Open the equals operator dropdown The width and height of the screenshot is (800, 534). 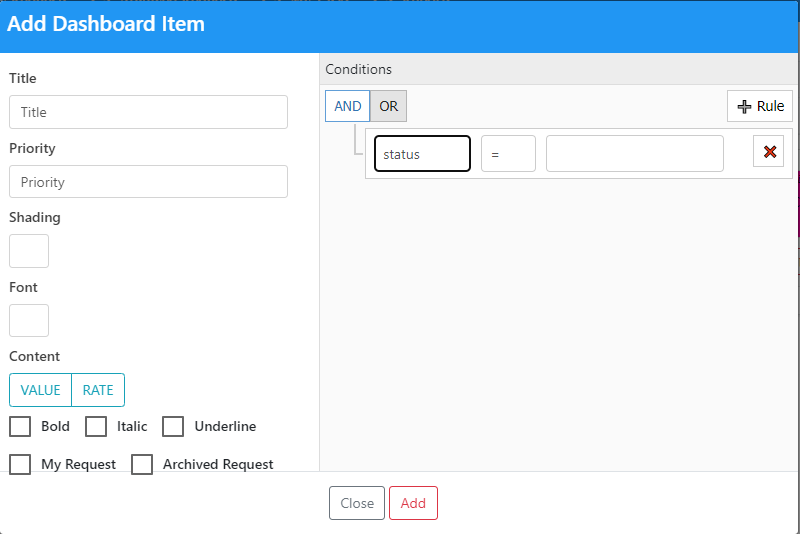[x=508, y=154]
